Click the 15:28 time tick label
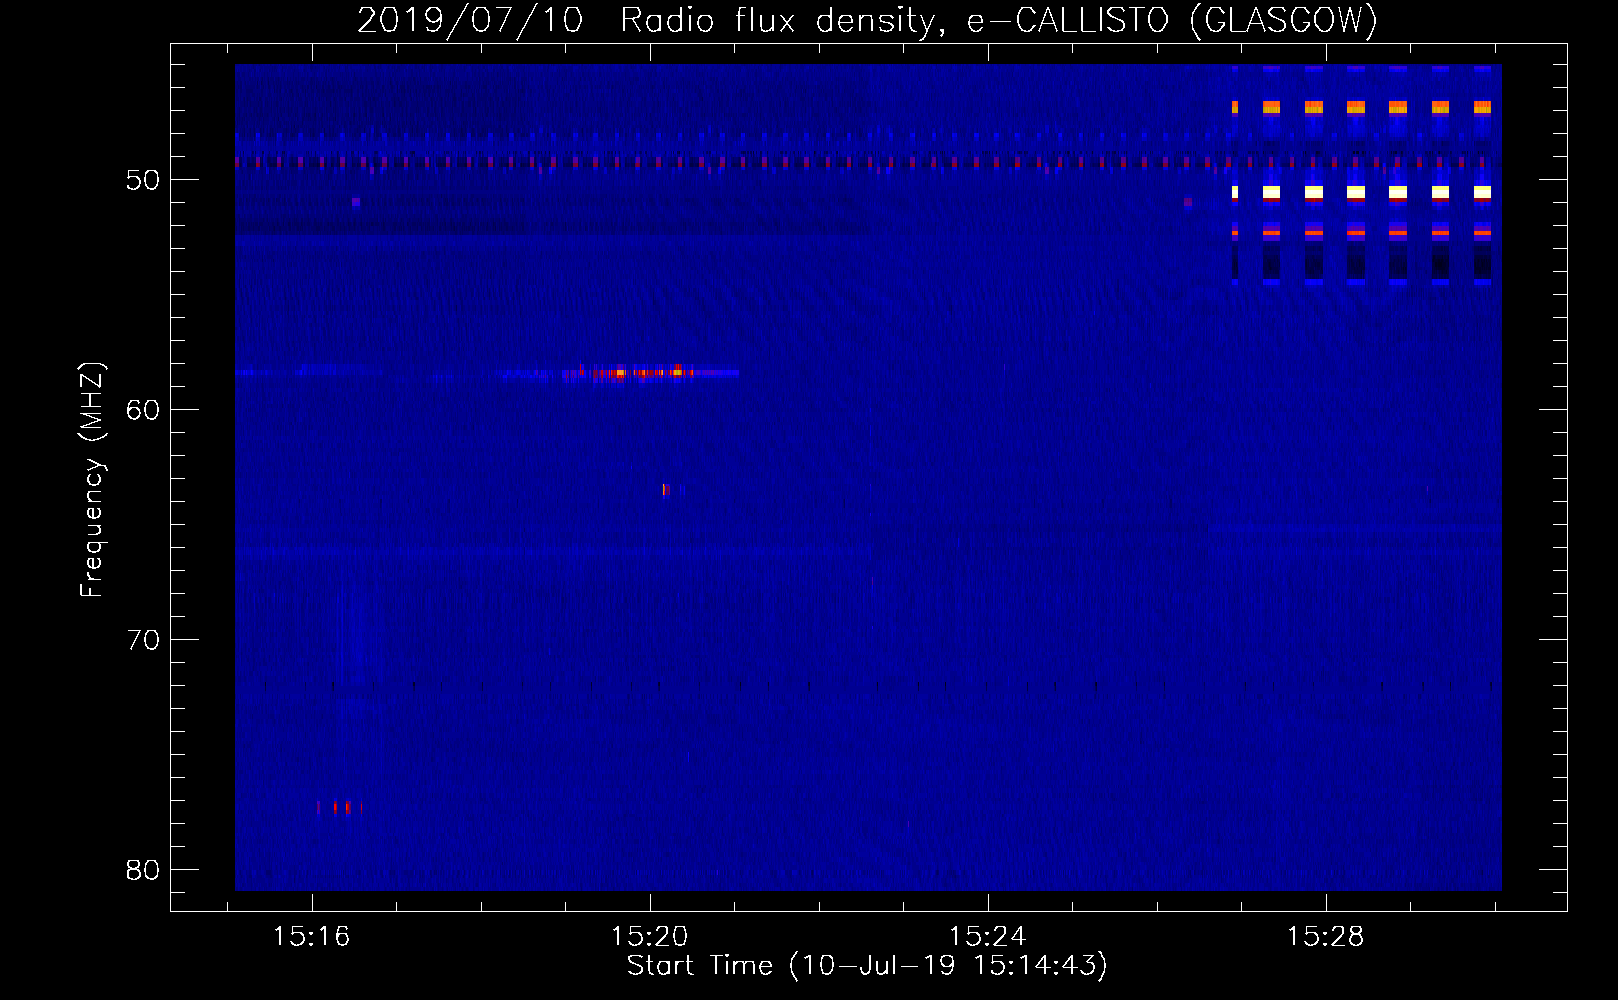1618x1000 pixels. tap(1326, 937)
